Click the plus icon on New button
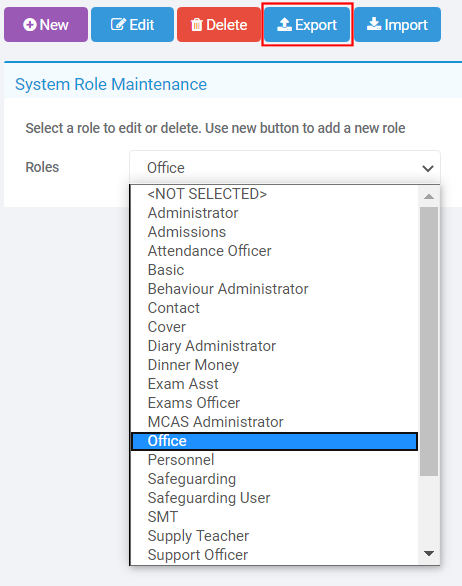 [x=30, y=25]
